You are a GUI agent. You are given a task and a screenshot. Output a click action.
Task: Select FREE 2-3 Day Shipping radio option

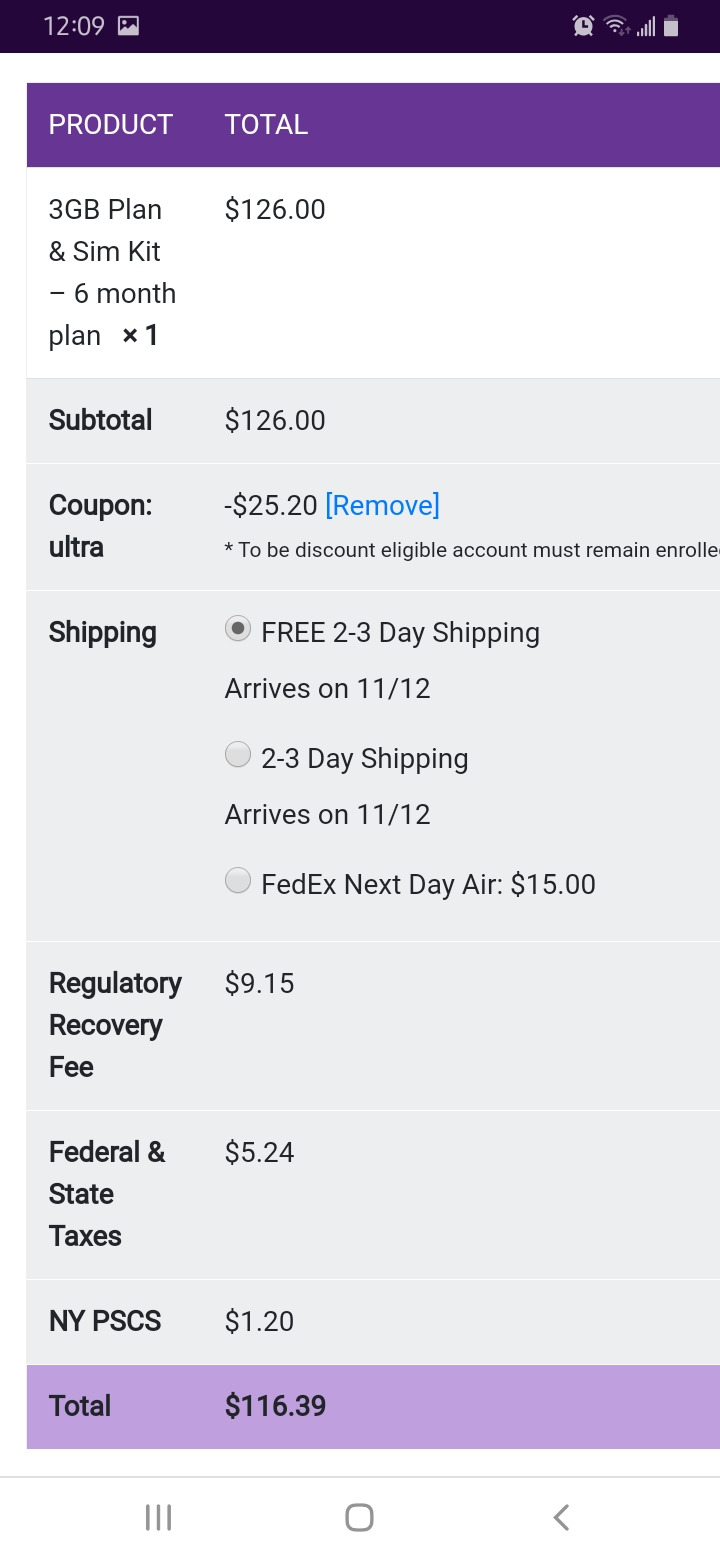pos(238,628)
